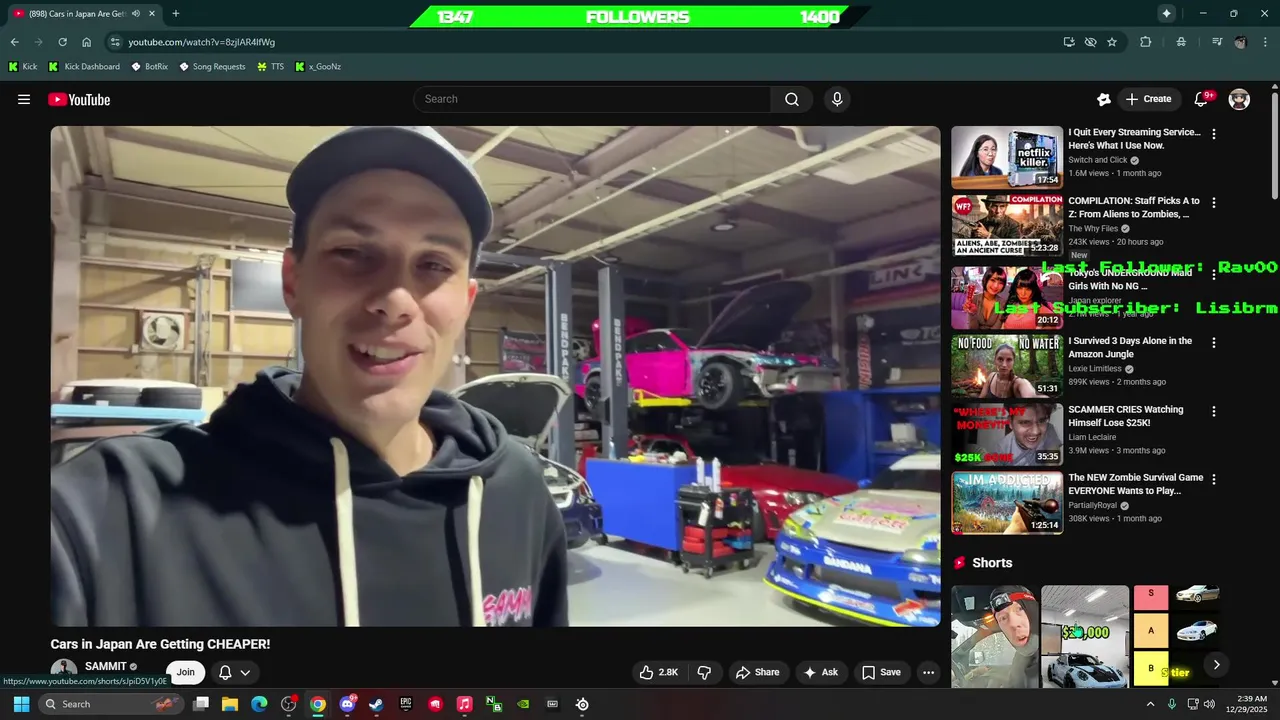This screenshot has width=1280, height=720.
Task: Open options for The Why Files compilation video
Action: (x=1214, y=202)
